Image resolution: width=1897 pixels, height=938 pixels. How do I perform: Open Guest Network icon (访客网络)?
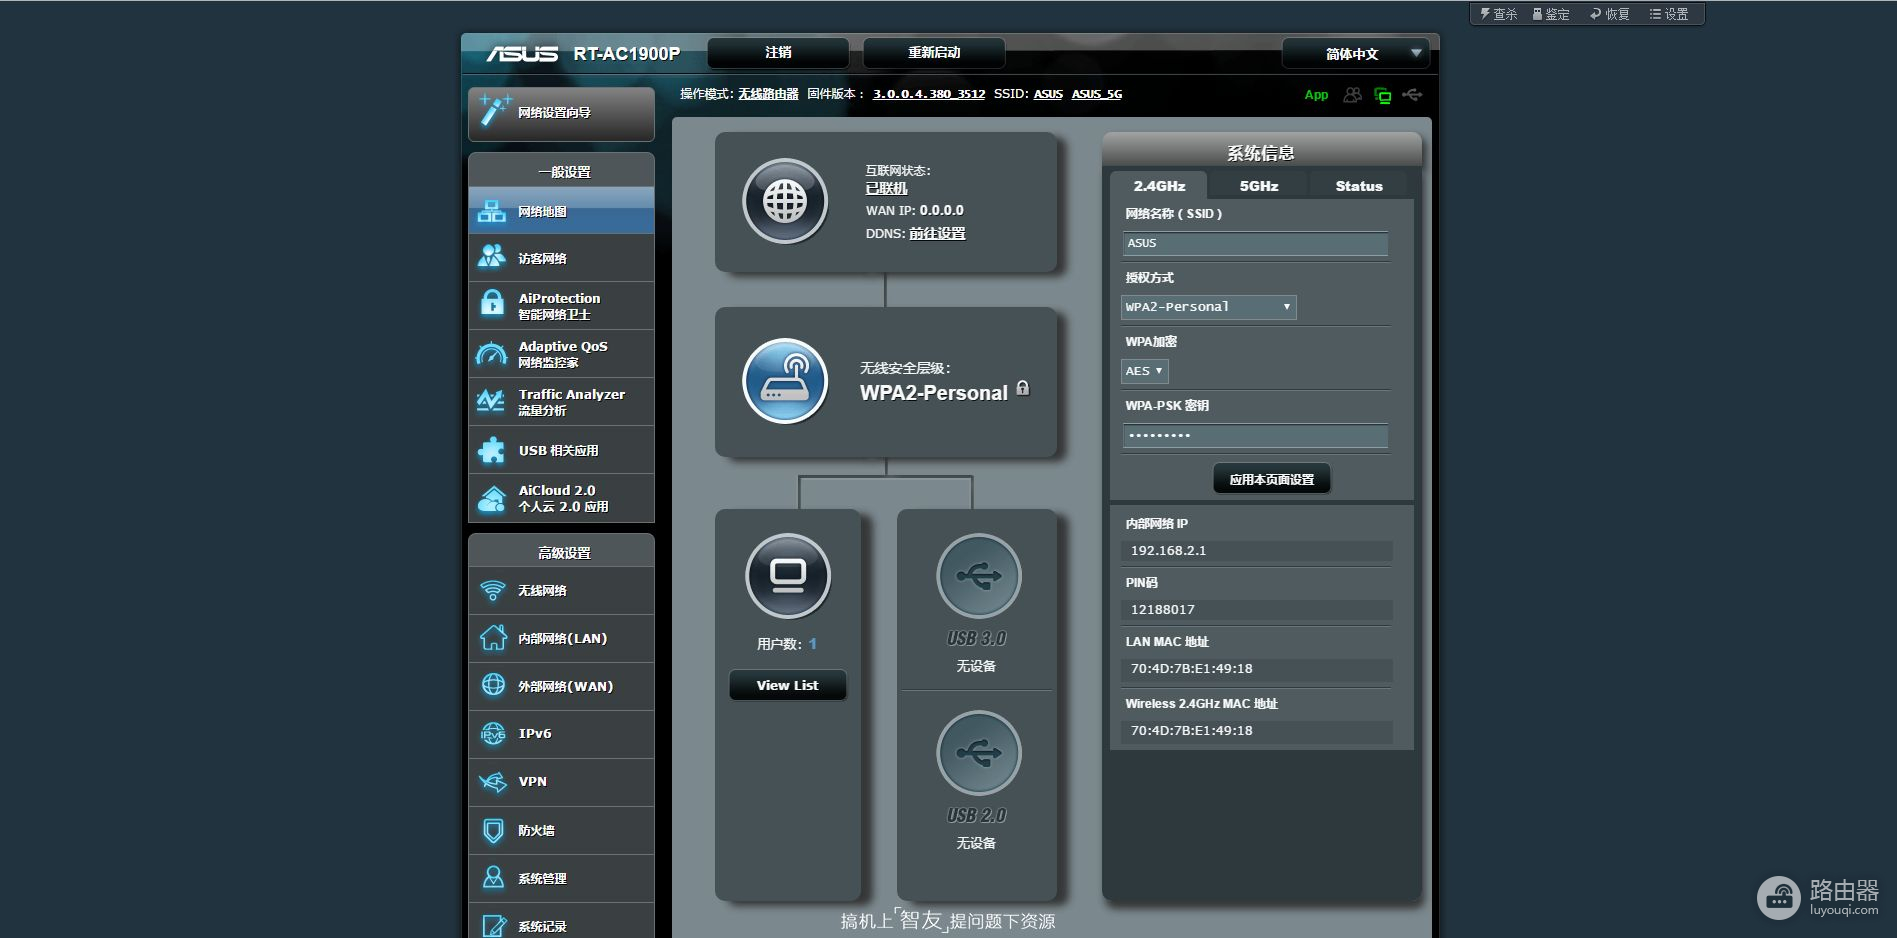492,258
